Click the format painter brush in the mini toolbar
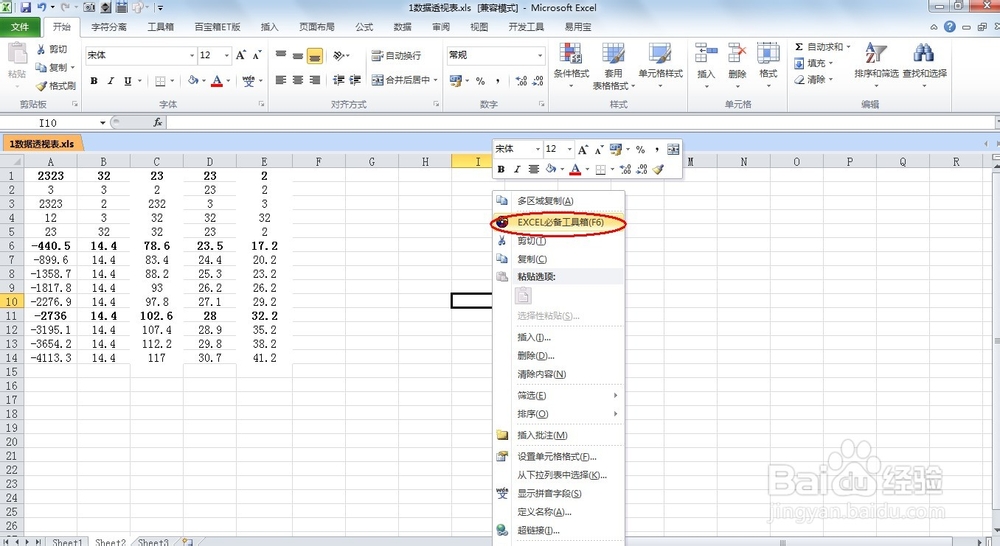The height and width of the screenshot is (546, 1000). pyautogui.click(x=659, y=169)
